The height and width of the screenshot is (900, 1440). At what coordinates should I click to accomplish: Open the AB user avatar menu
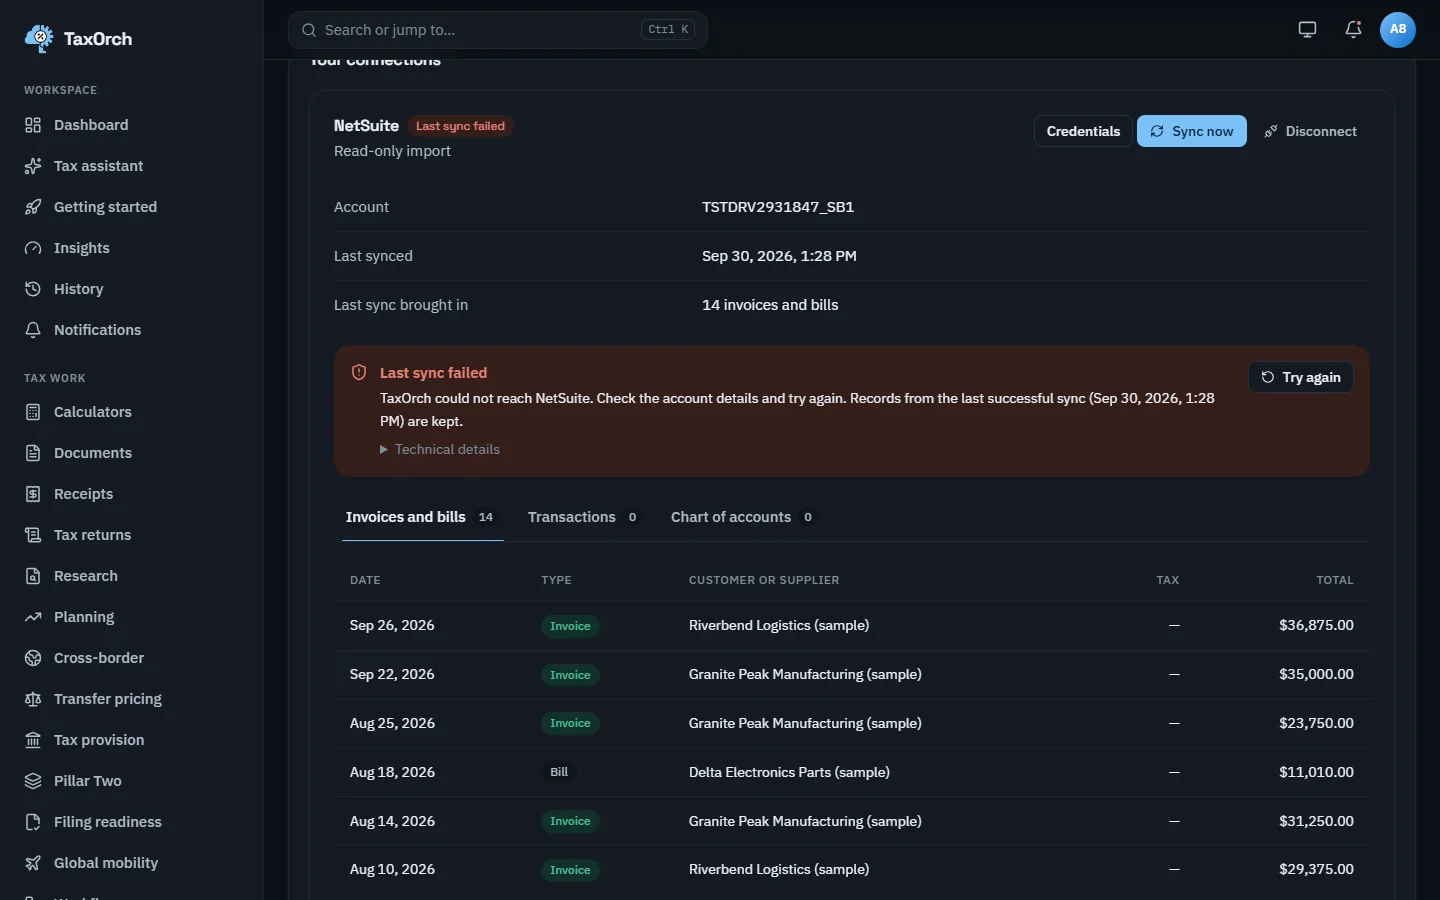[1398, 30]
